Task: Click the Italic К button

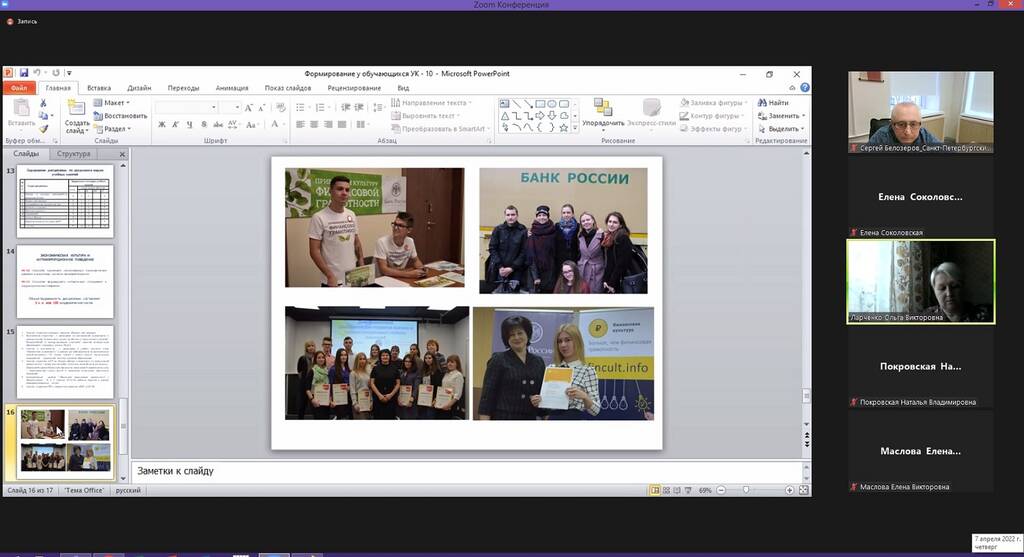Action: [176, 124]
